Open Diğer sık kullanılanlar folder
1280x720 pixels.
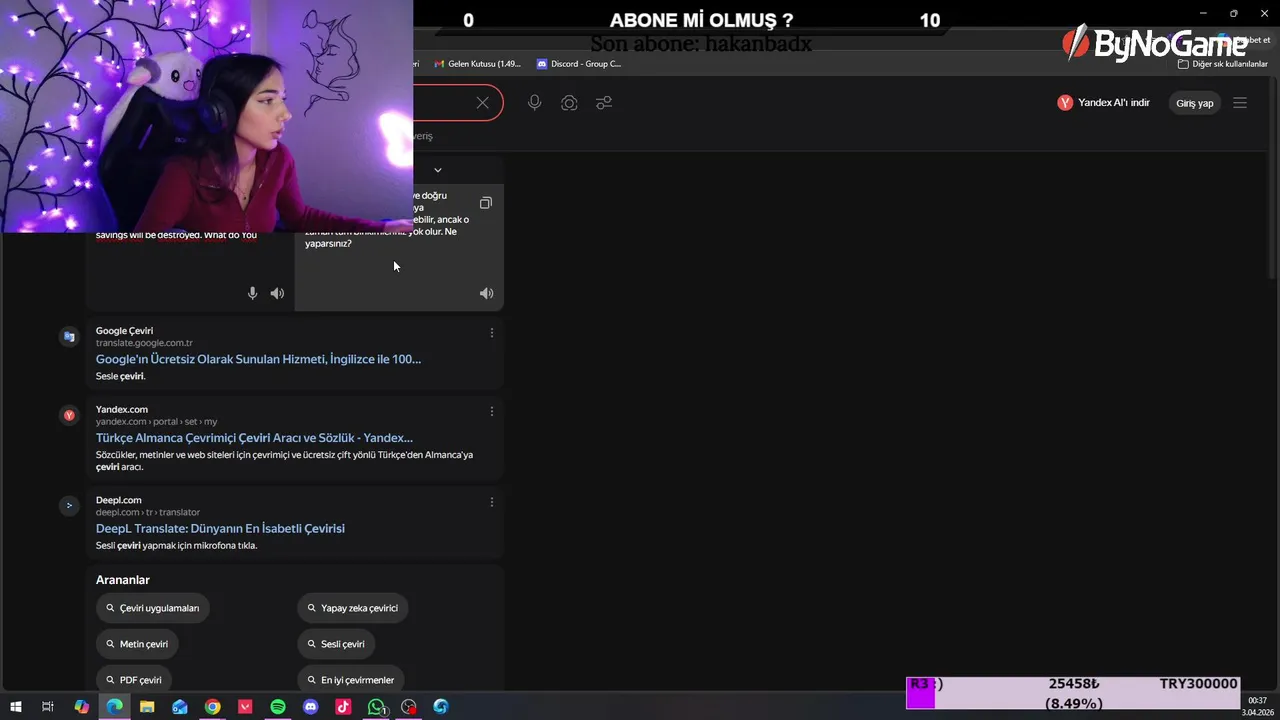coord(1223,64)
